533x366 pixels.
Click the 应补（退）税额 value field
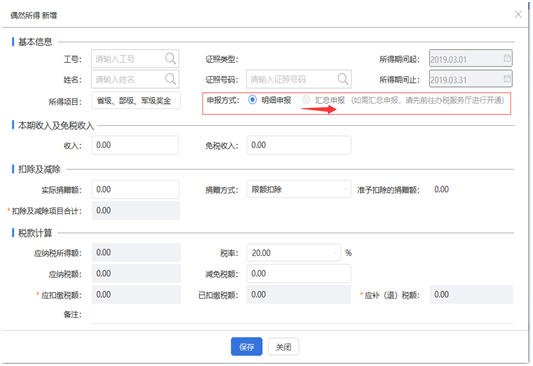tap(471, 295)
